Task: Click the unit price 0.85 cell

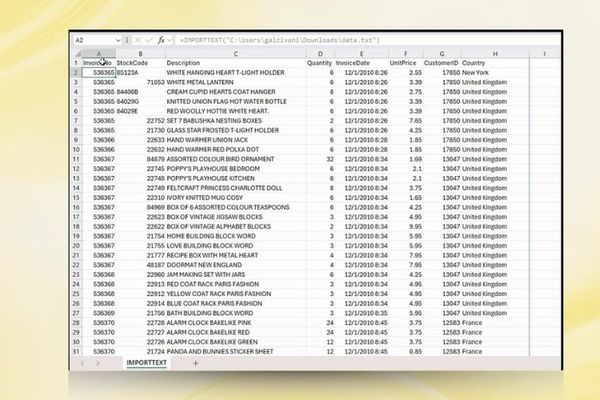Action: point(406,351)
